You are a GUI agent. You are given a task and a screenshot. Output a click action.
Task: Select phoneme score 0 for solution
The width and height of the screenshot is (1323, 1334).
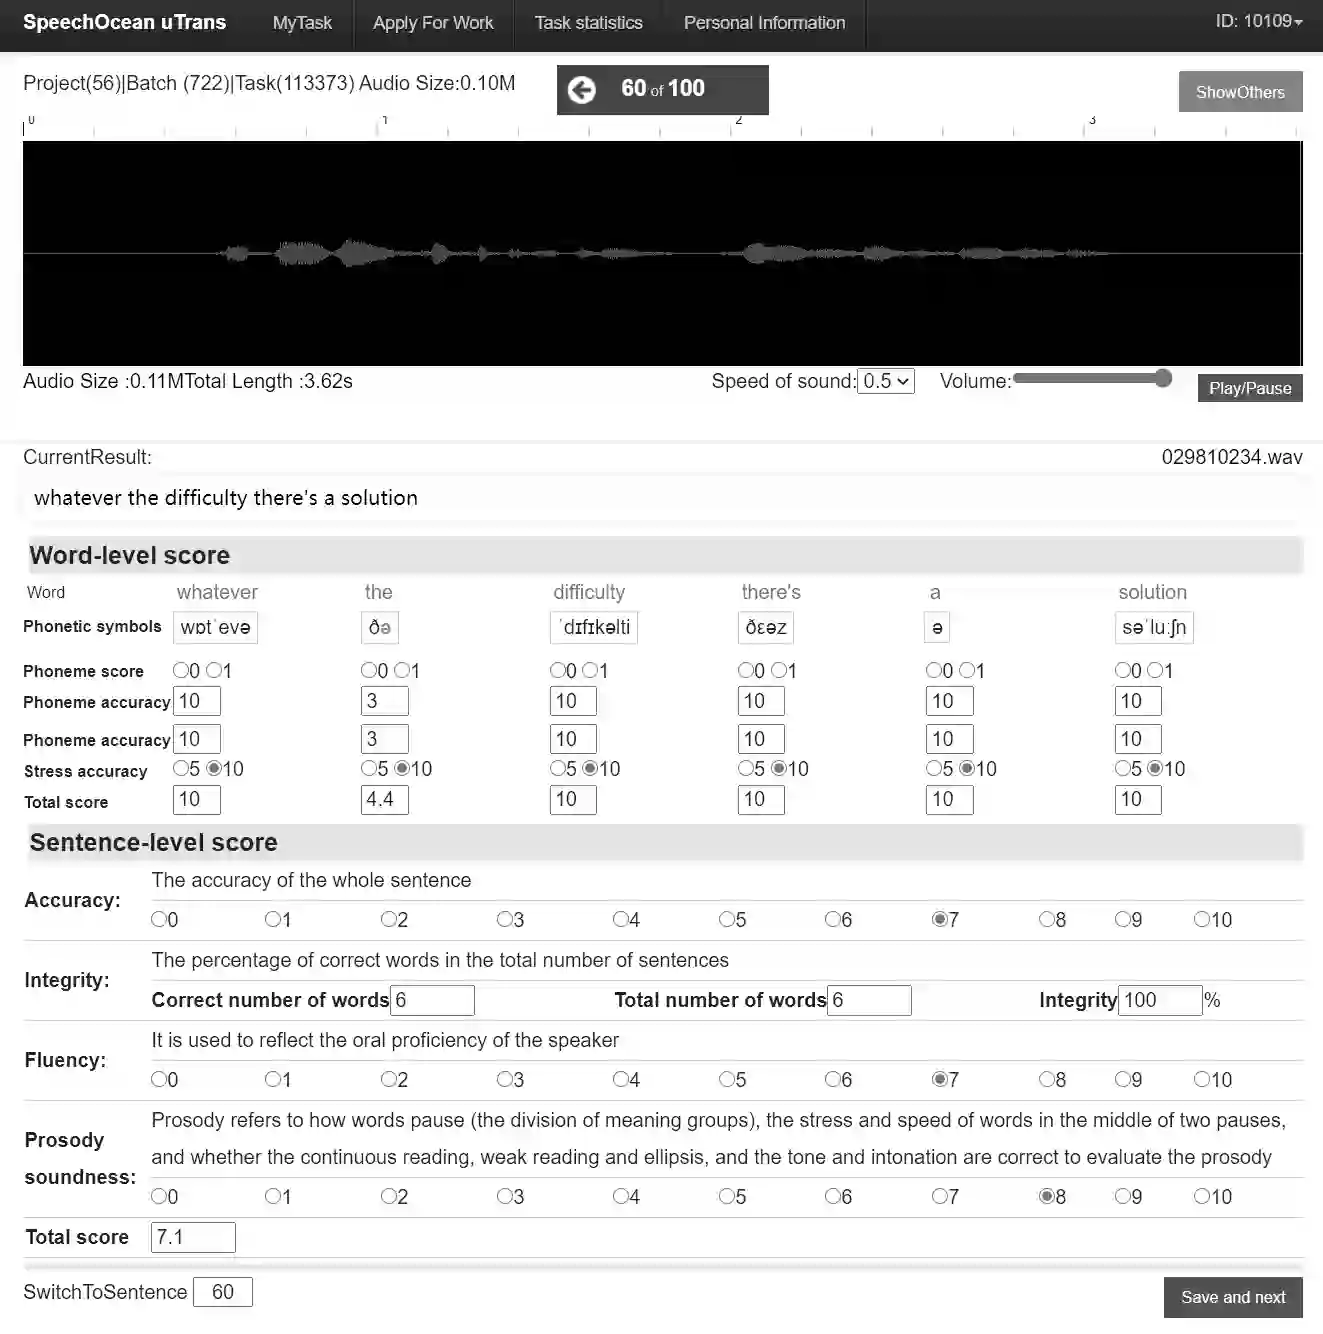click(1122, 670)
